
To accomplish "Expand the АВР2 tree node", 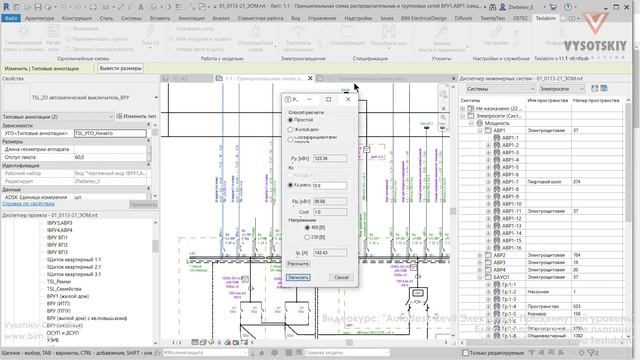I will click(480, 255).
